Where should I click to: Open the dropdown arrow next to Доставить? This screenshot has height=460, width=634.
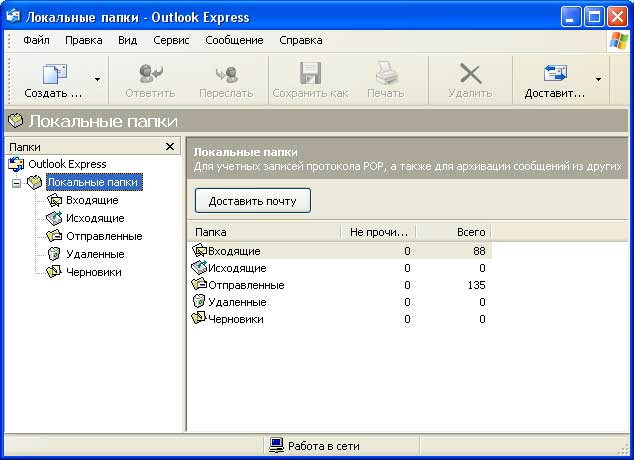(598, 79)
